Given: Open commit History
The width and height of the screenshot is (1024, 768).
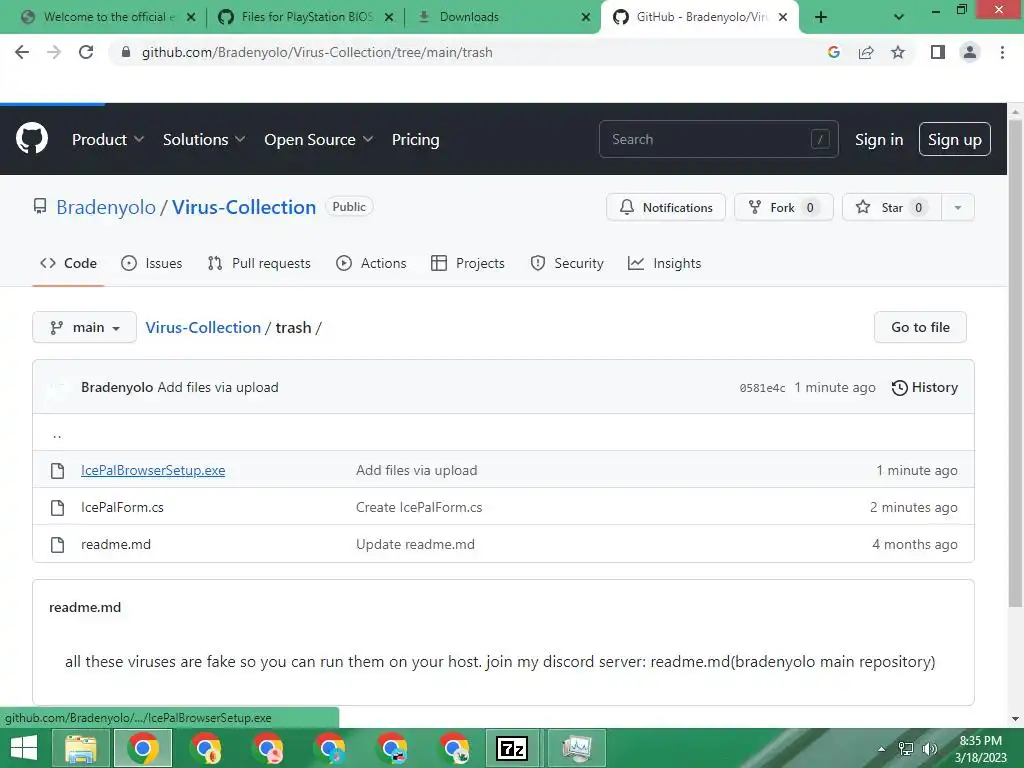Looking at the screenshot, I should pyautogui.click(x=925, y=387).
